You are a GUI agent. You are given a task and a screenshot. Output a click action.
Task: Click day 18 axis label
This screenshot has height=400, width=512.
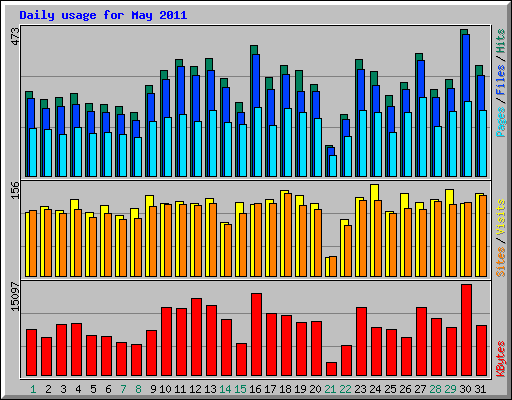[285, 389]
